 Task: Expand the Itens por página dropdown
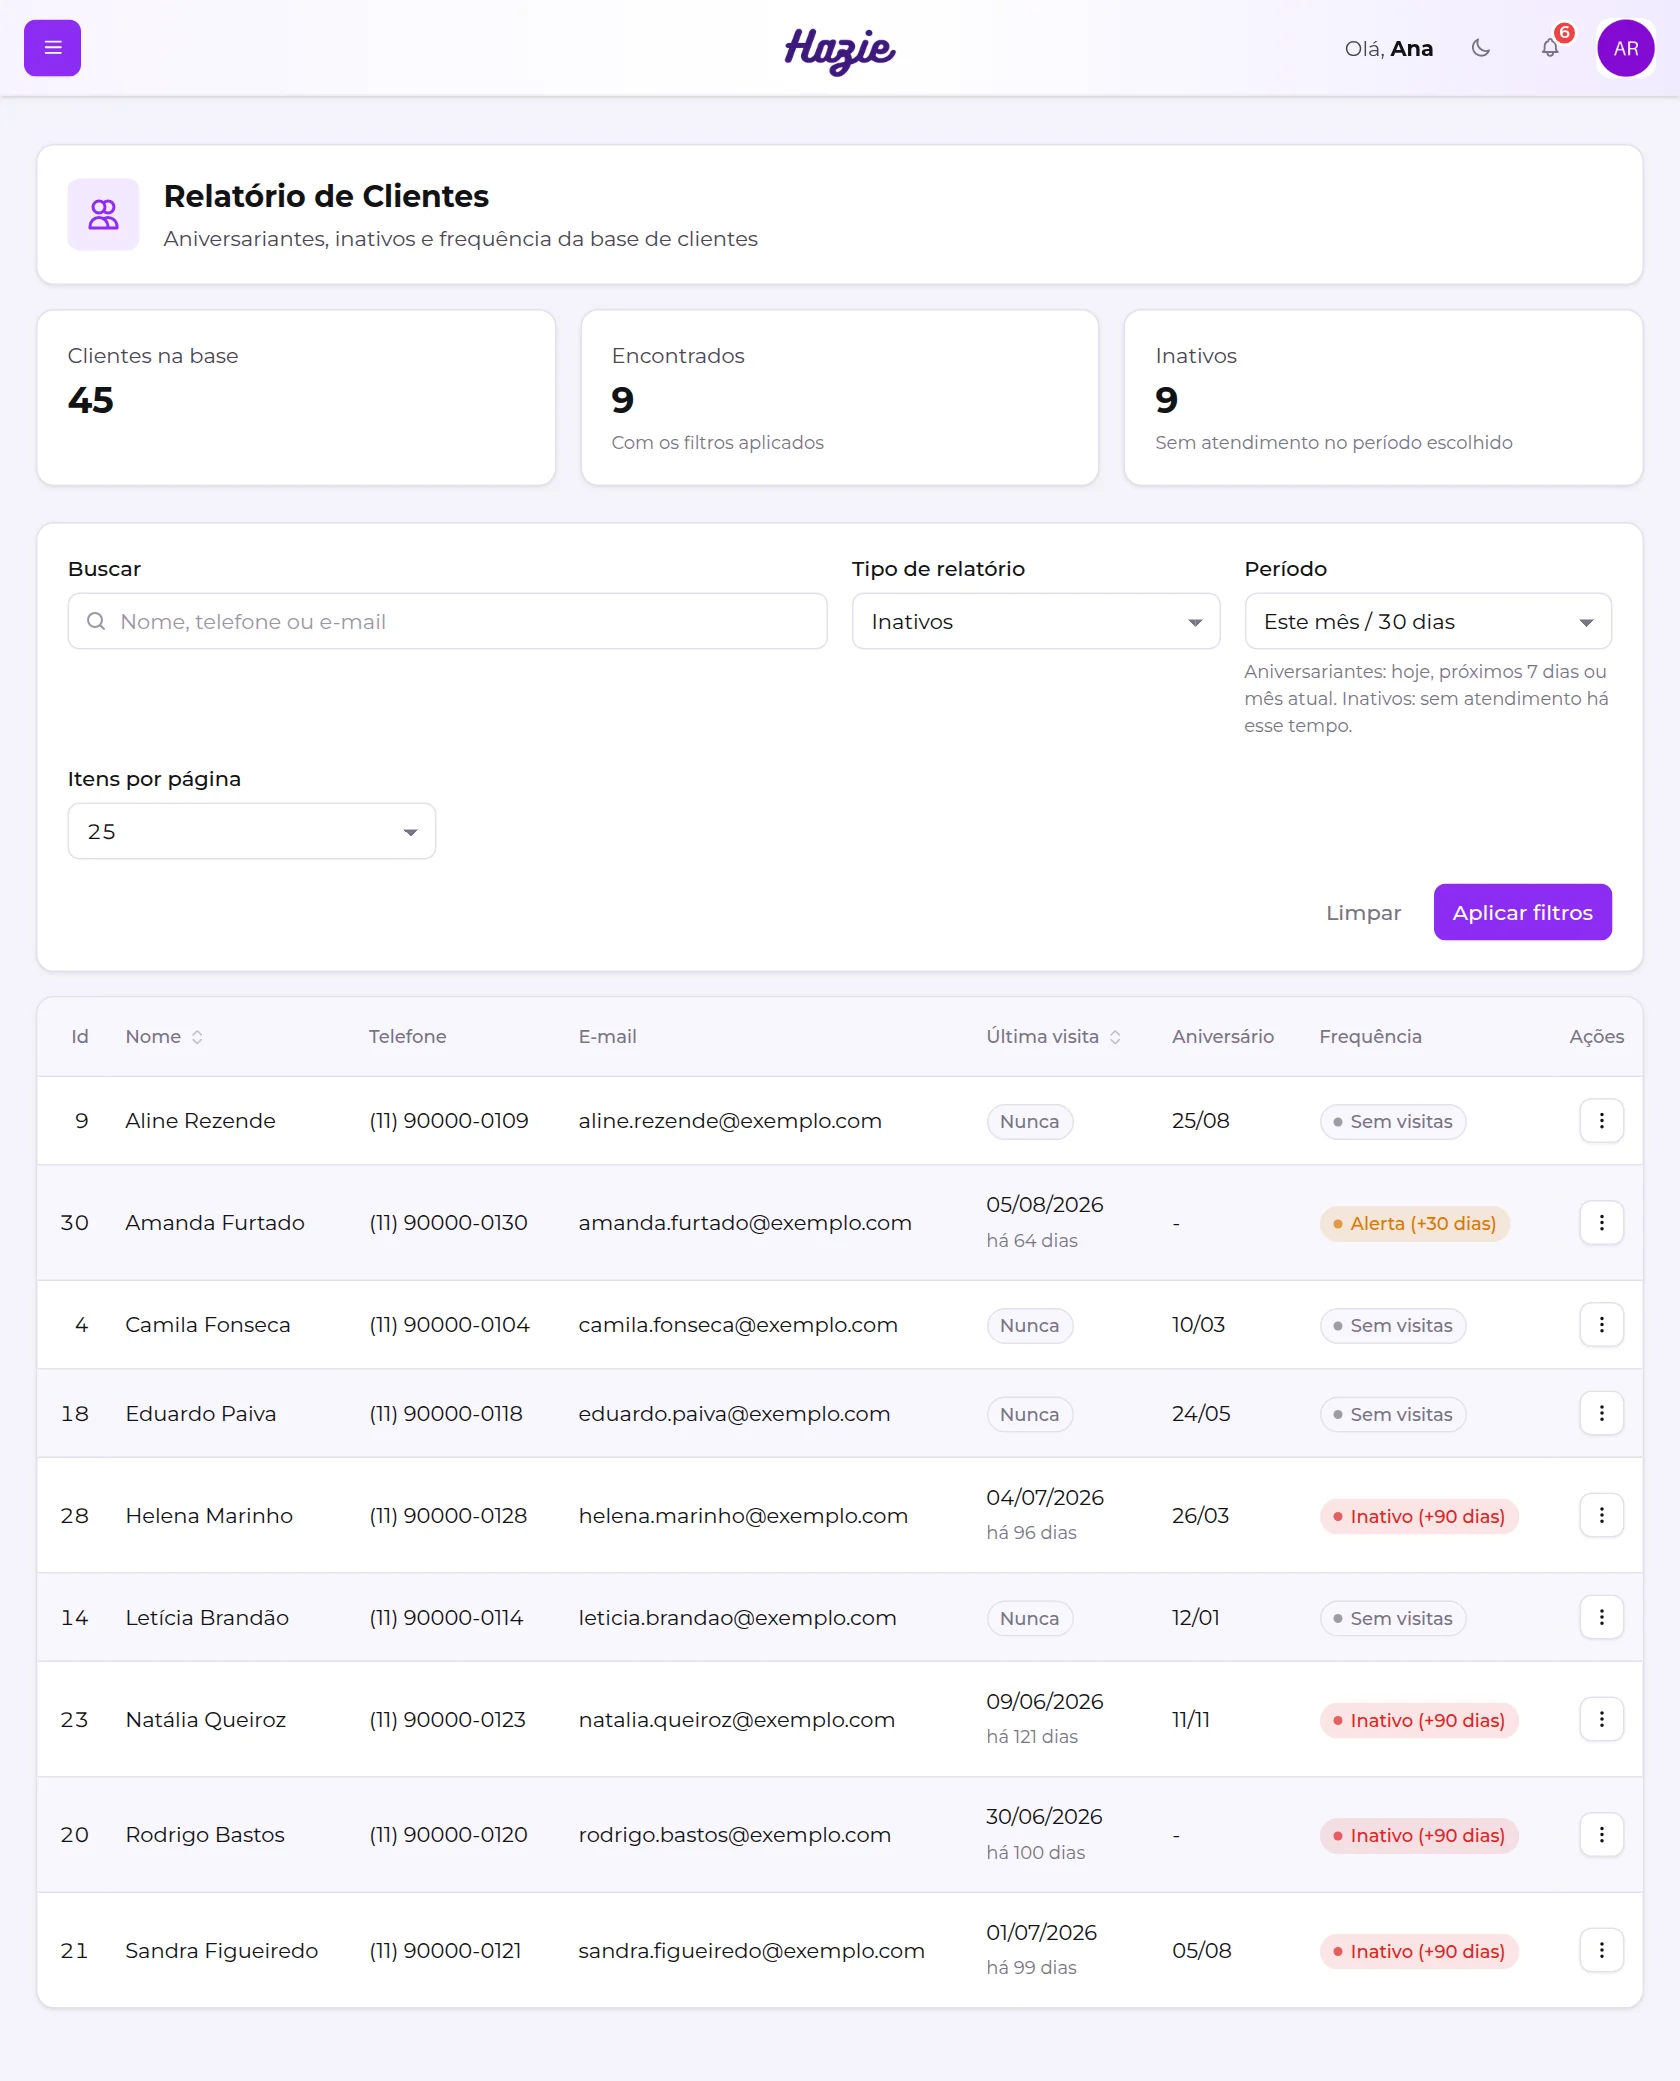pos(252,831)
